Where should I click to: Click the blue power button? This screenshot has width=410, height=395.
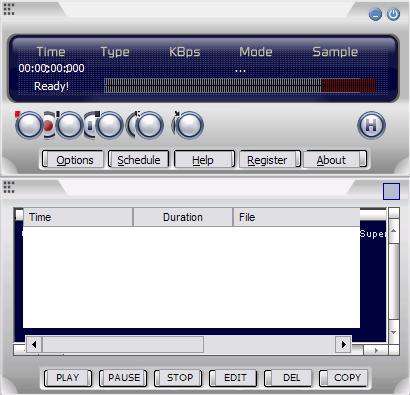pyautogui.click(x=393, y=15)
